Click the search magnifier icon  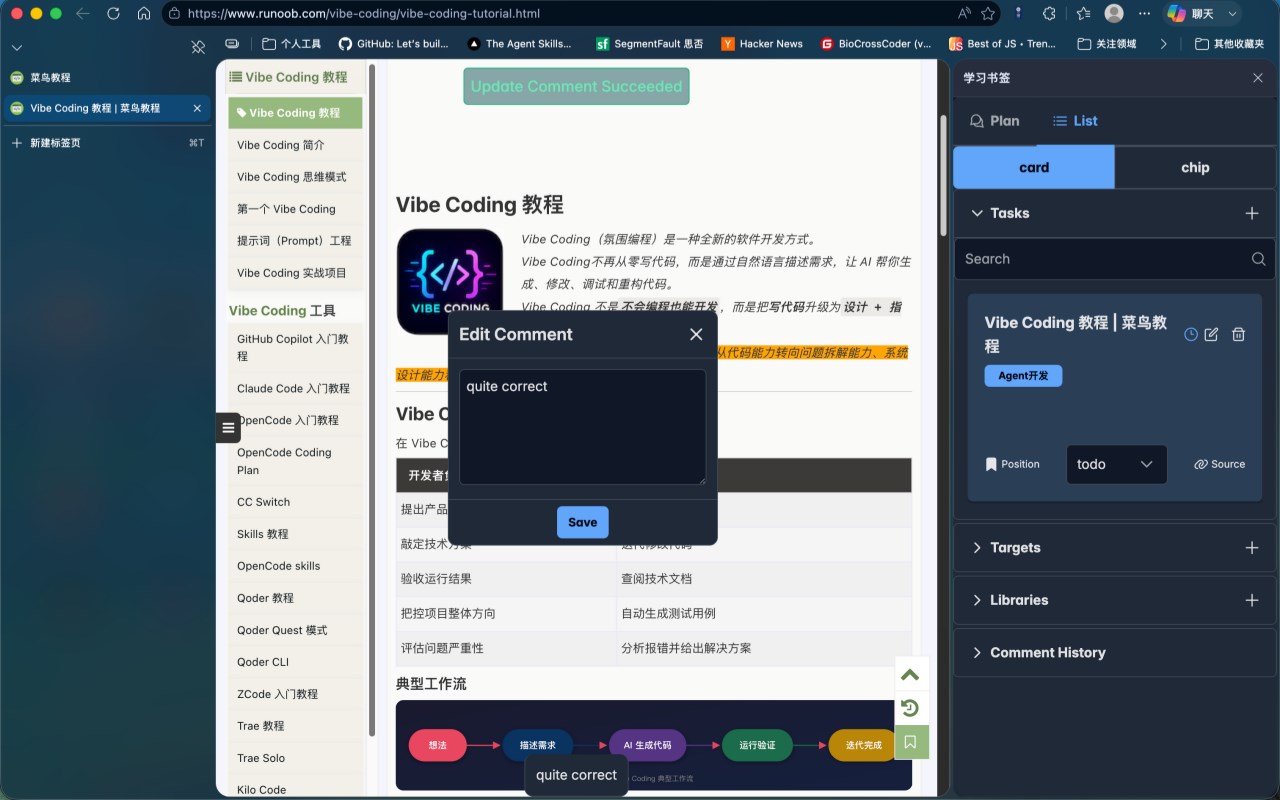click(x=1258, y=259)
